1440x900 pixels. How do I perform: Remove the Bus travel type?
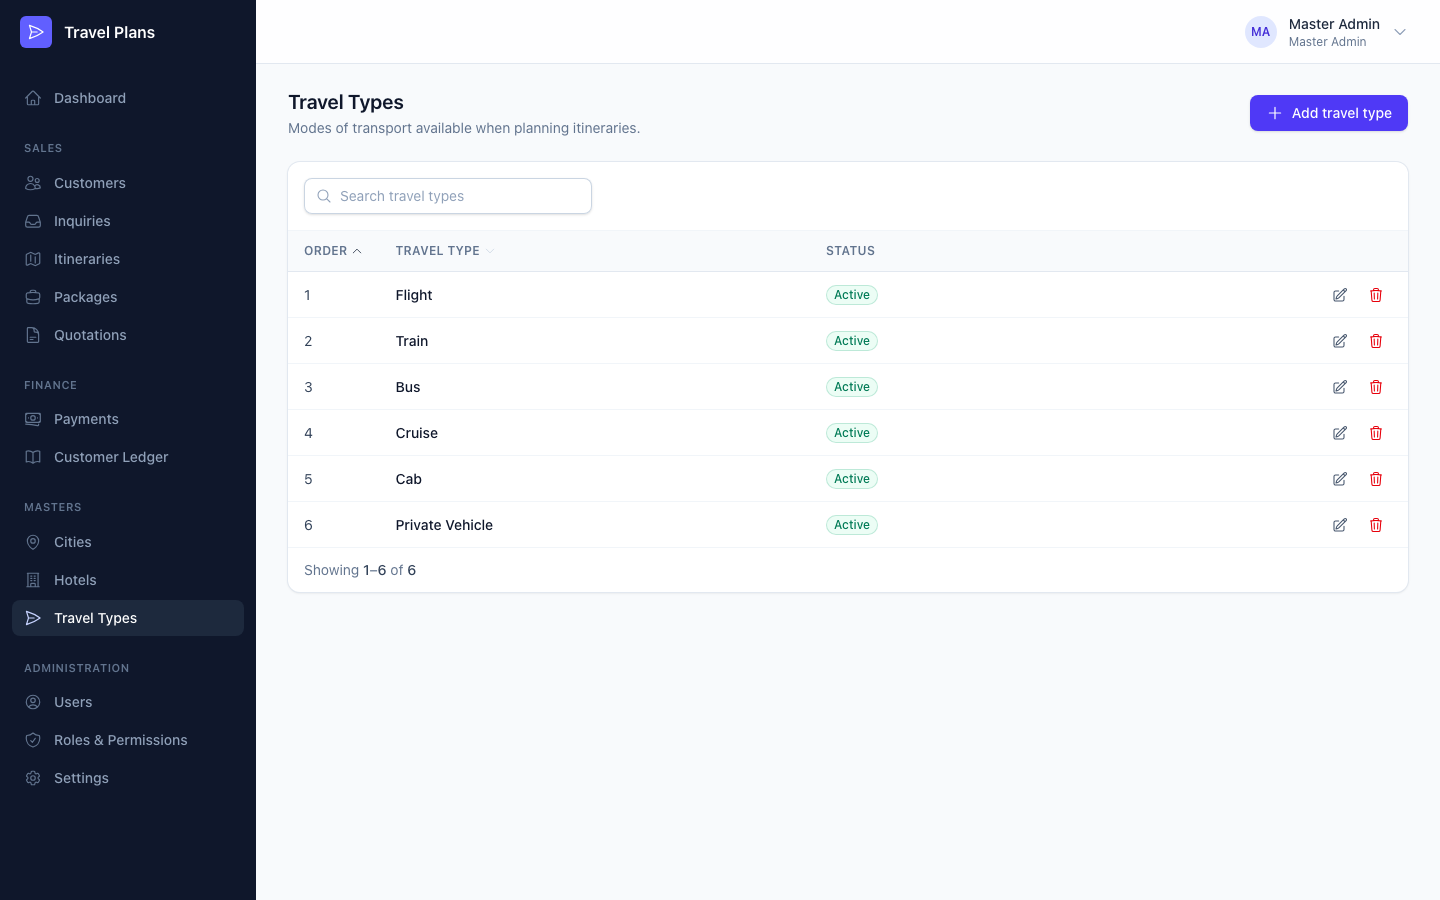1376,387
